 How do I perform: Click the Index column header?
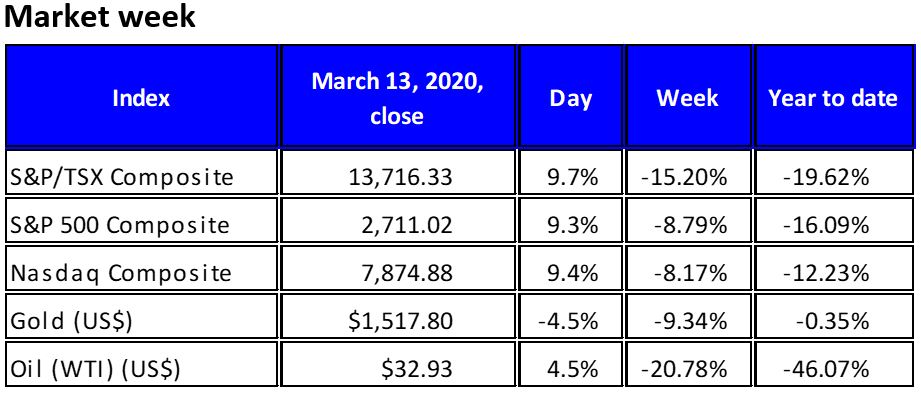pyautogui.click(x=141, y=96)
